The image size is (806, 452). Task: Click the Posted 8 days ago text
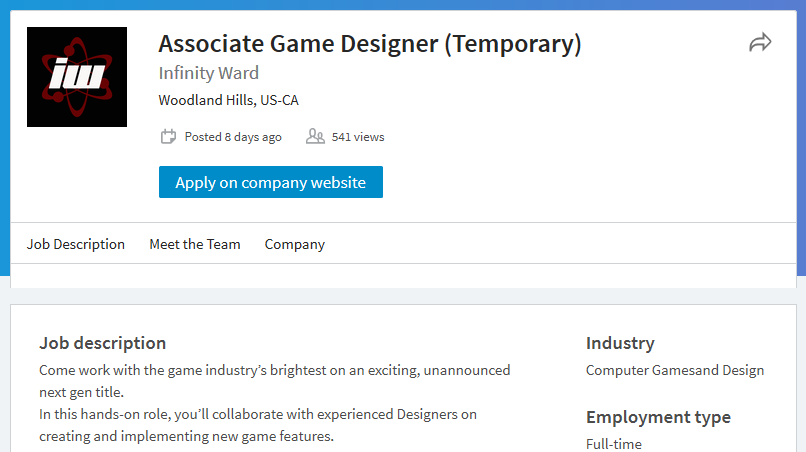(x=233, y=137)
